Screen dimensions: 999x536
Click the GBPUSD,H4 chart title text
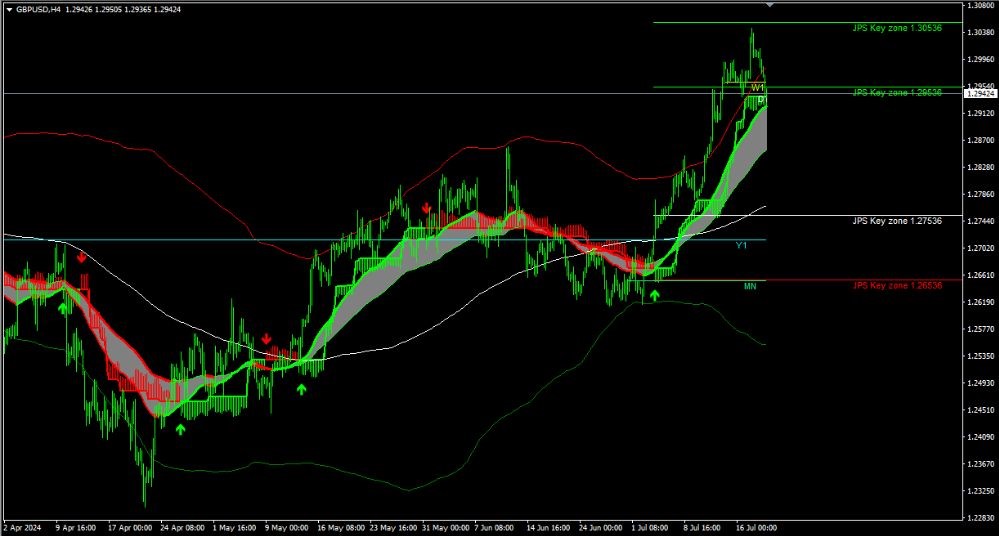coord(38,10)
